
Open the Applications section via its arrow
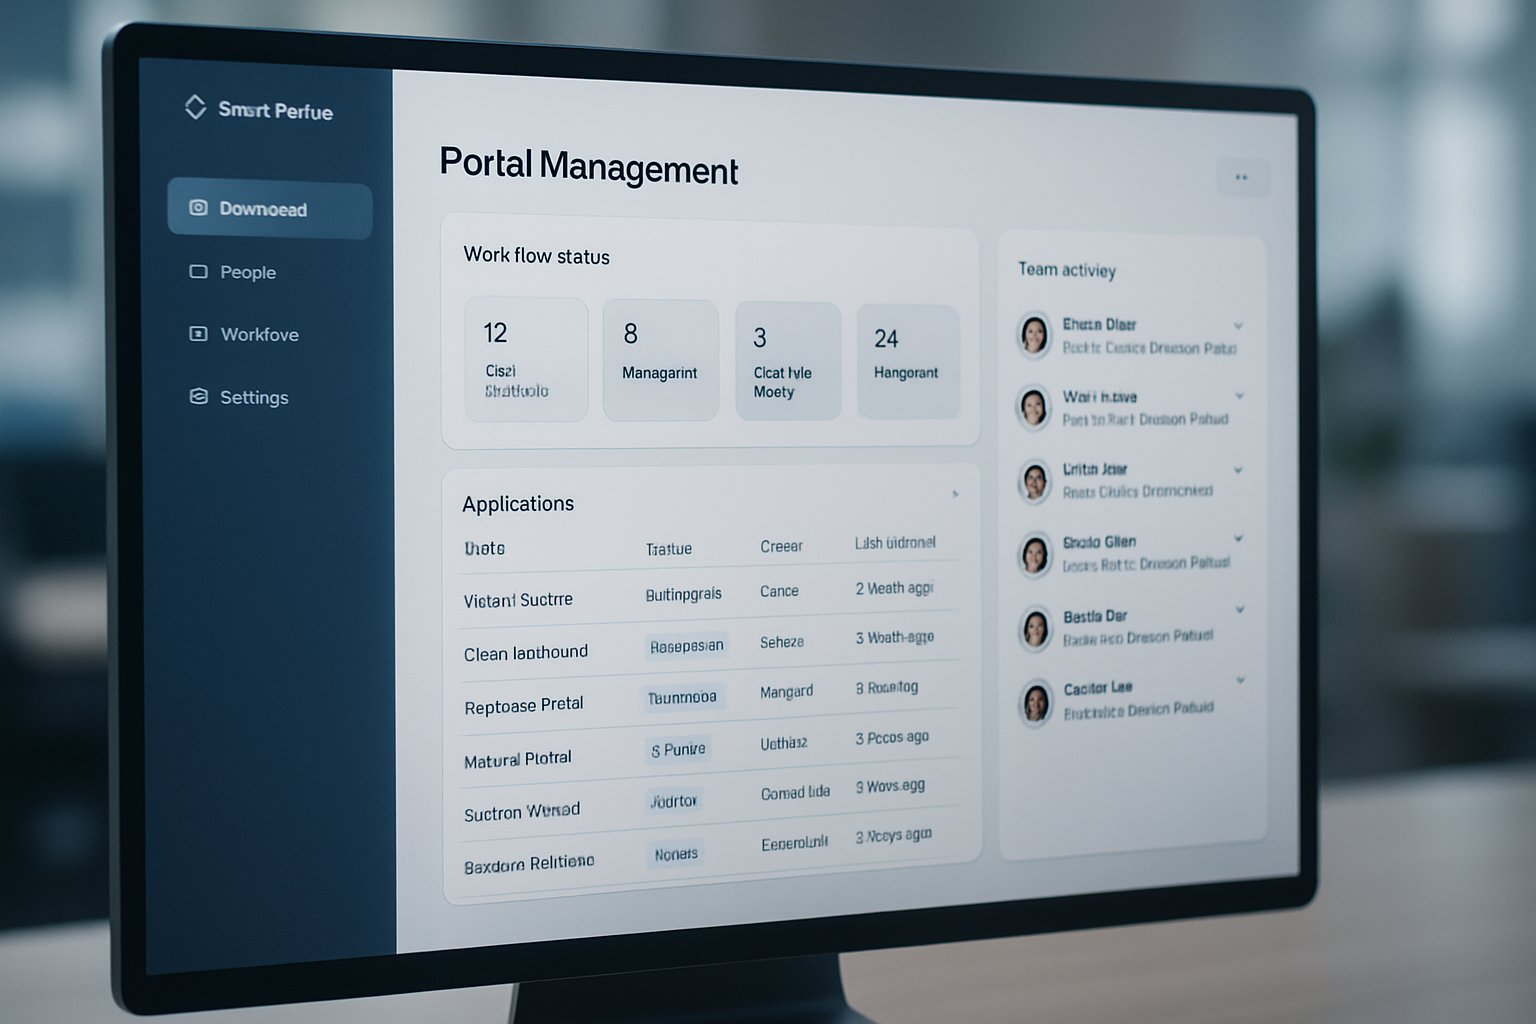click(x=954, y=494)
